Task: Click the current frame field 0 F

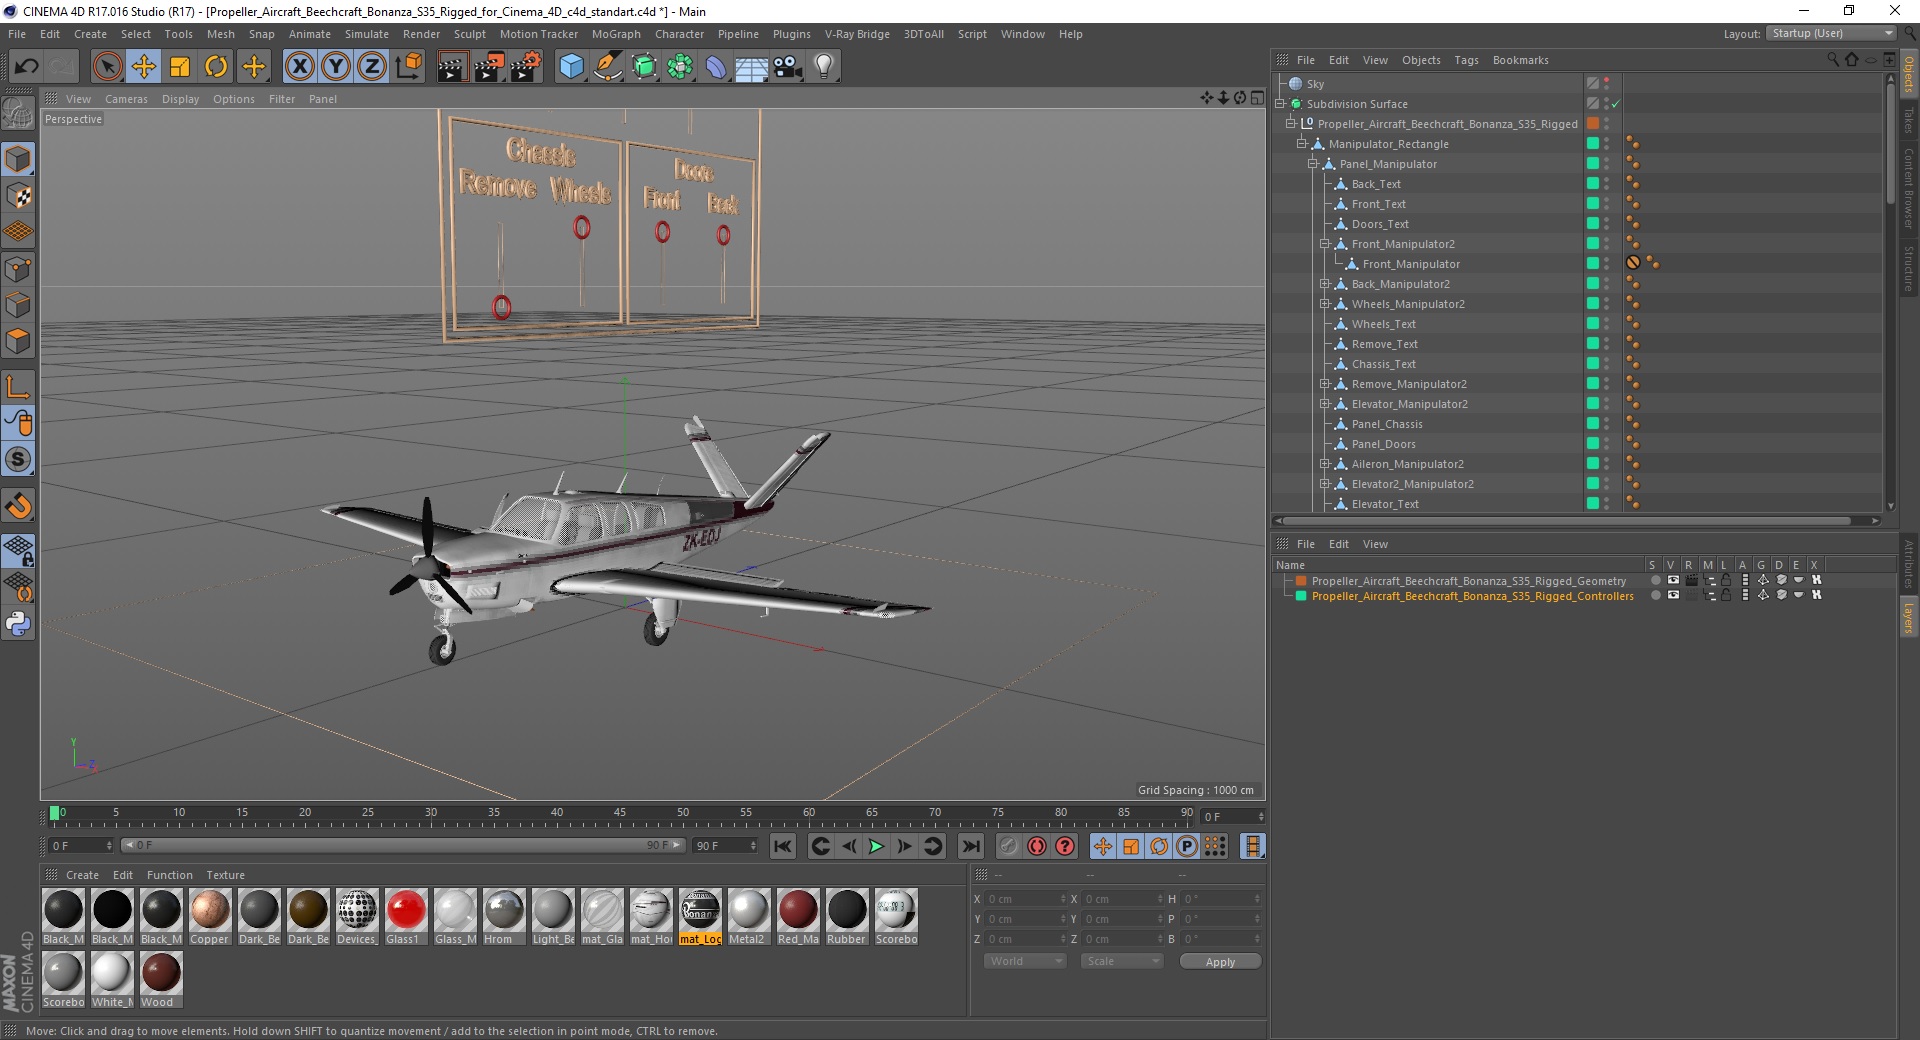Action: coord(1232,817)
